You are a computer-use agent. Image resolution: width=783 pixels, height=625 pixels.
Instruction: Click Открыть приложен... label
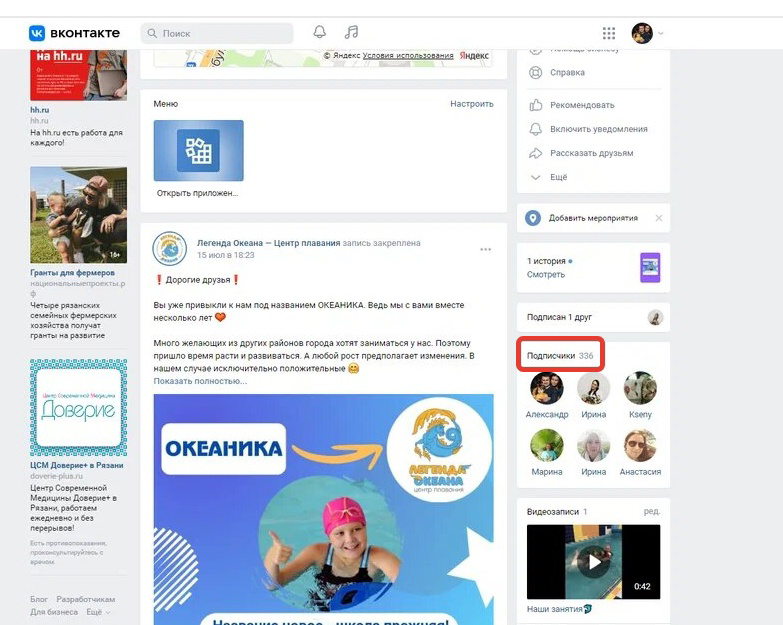coord(197,193)
